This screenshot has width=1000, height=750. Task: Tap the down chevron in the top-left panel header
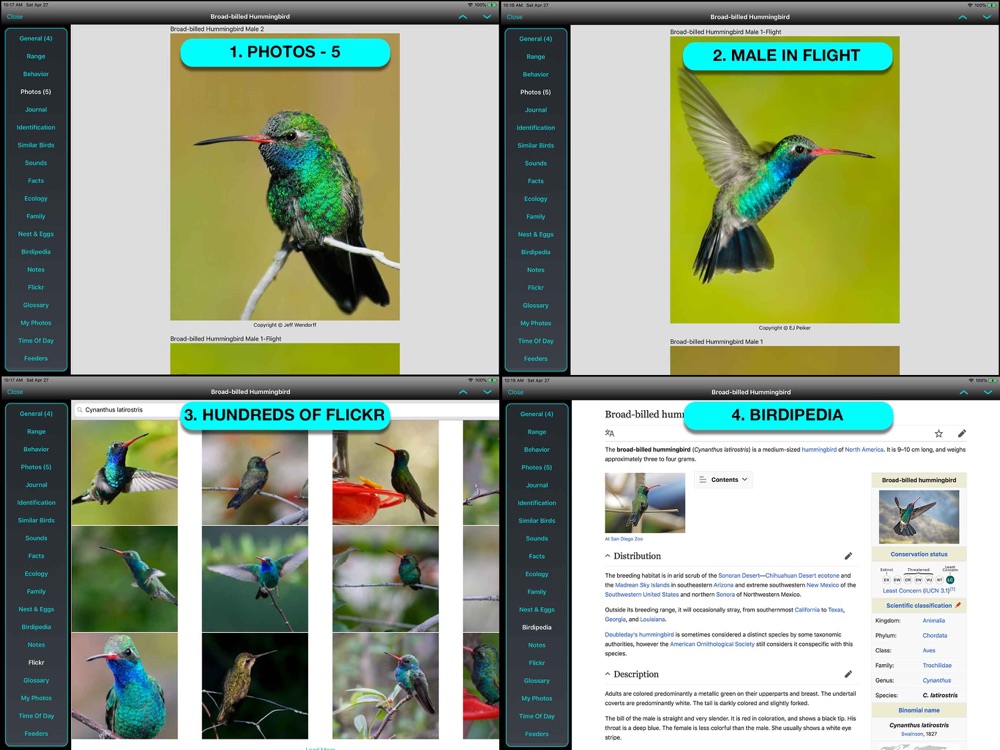click(487, 17)
